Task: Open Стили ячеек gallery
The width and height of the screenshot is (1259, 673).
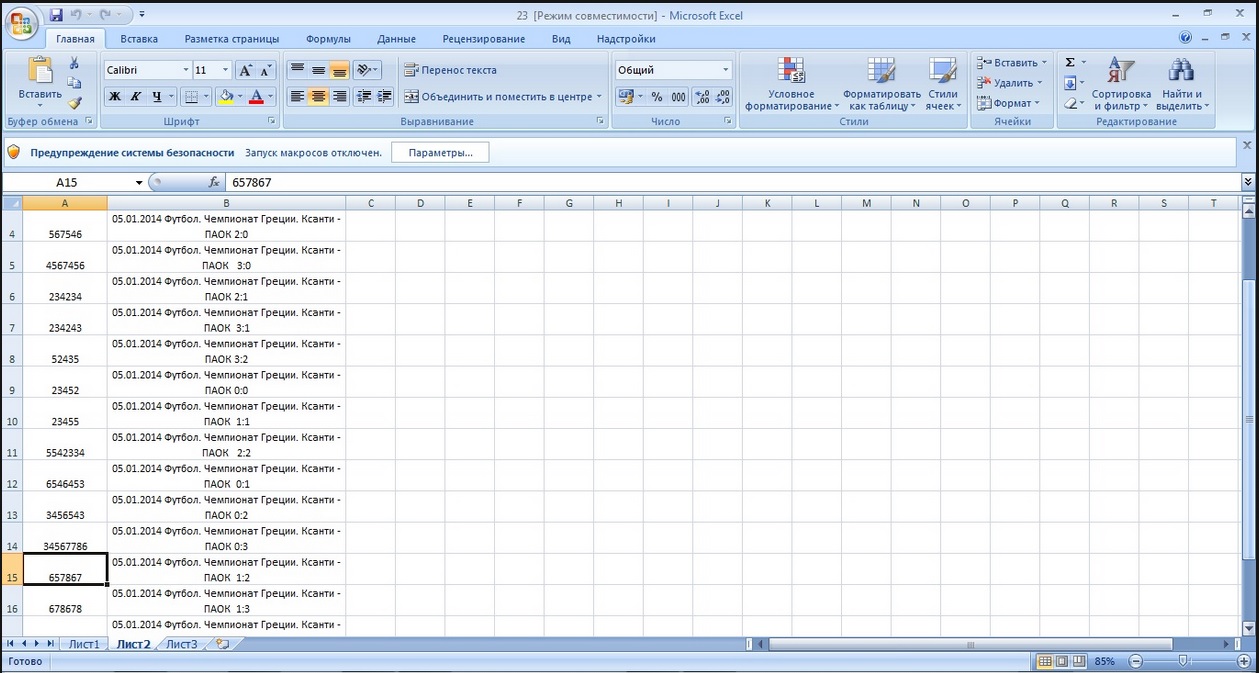Action: pos(942,83)
